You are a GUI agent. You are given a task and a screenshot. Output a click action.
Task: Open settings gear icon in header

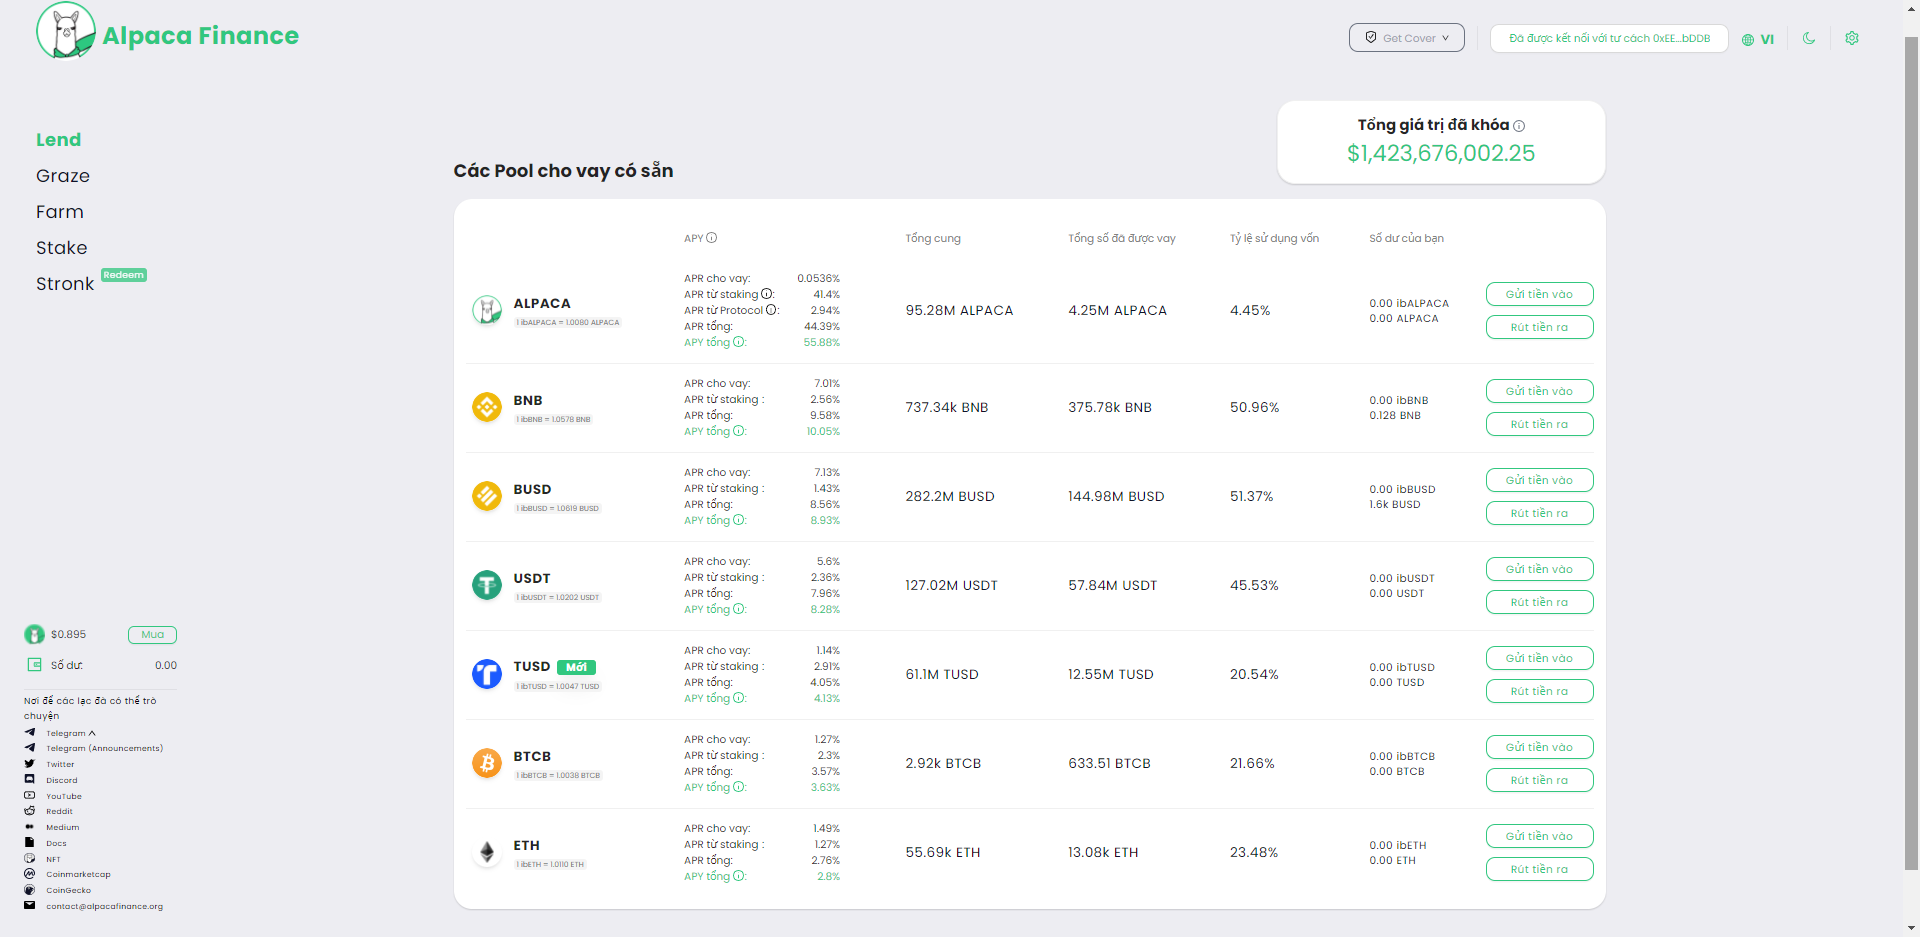[x=1852, y=38]
